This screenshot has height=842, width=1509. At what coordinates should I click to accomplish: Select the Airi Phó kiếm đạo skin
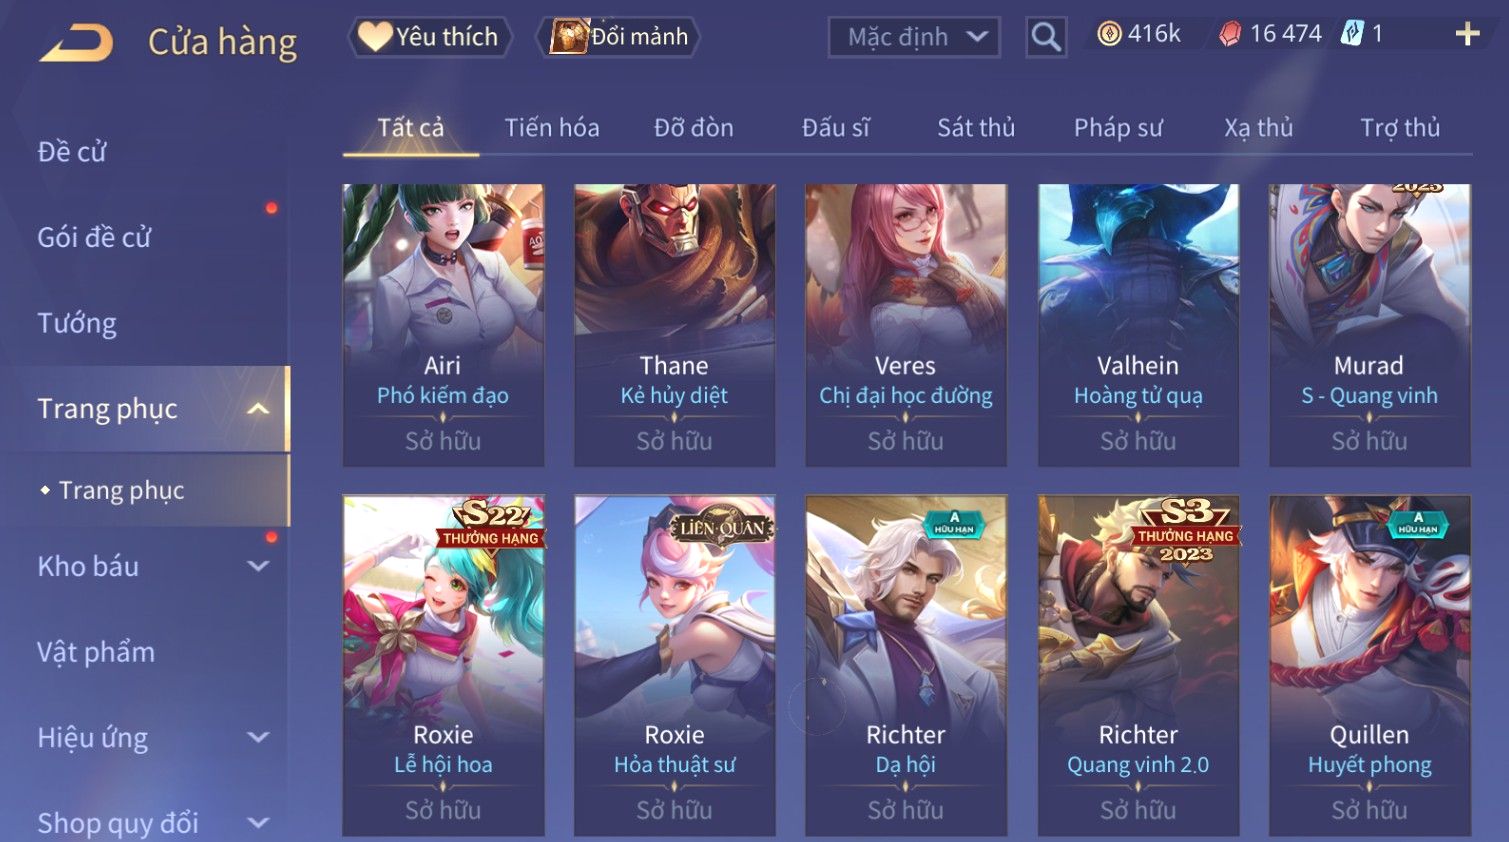pyautogui.click(x=443, y=325)
